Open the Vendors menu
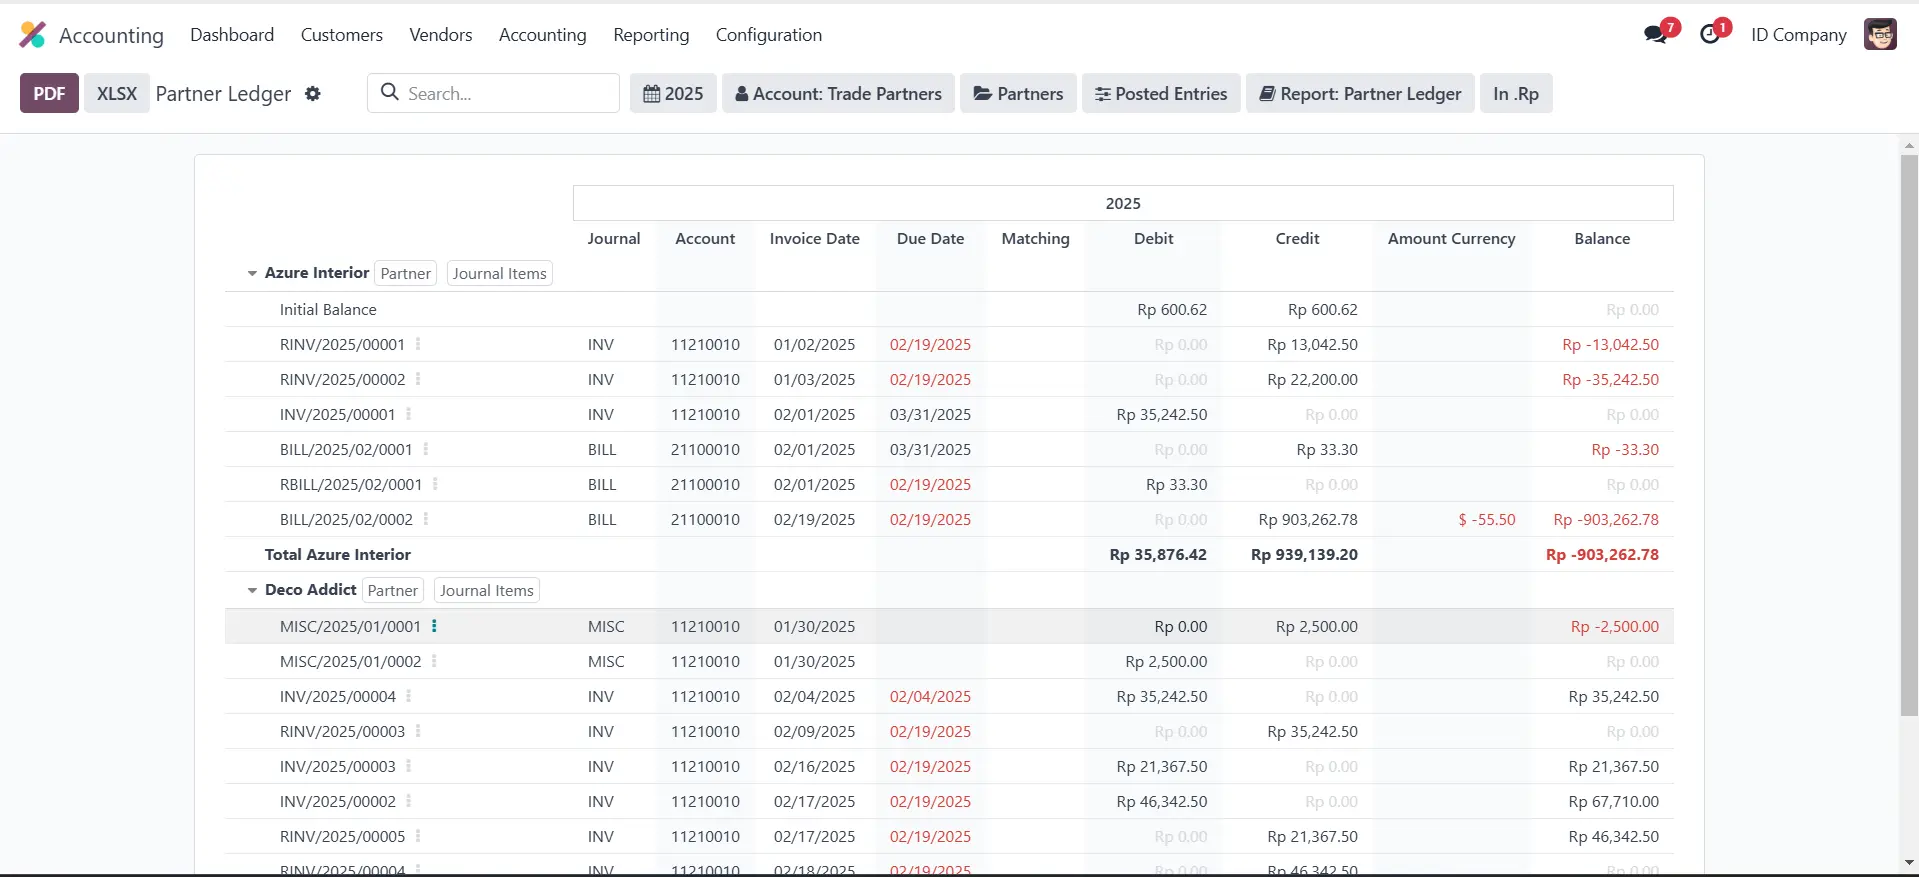This screenshot has width=1919, height=877. (x=441, y=35)
